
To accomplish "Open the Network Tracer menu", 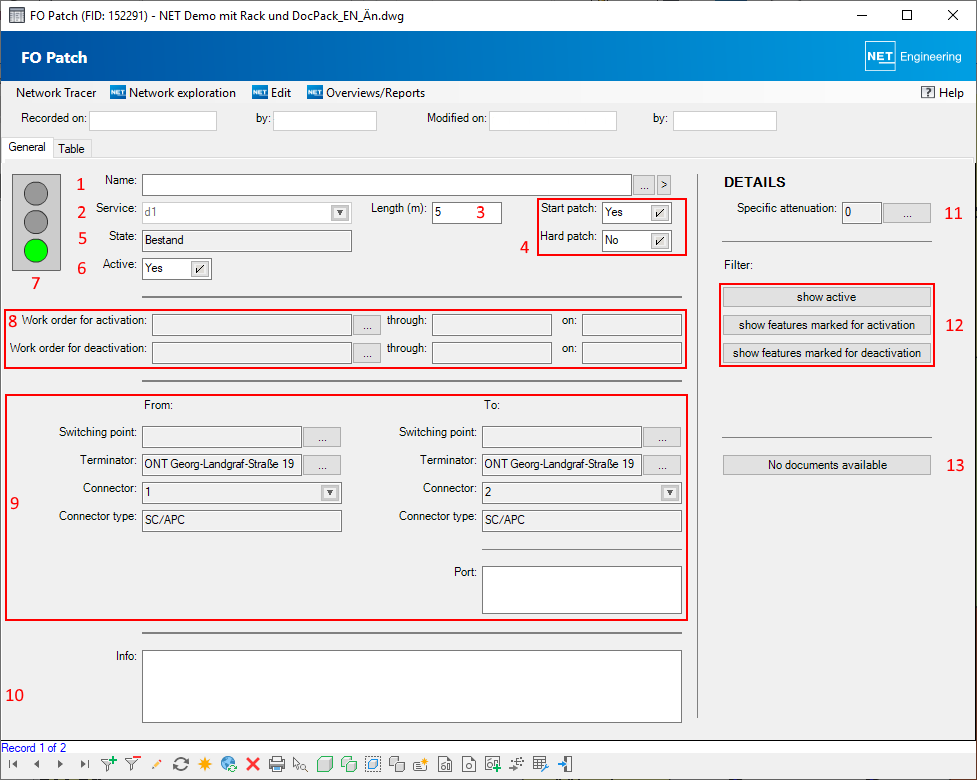I will [x=56, y=93].
